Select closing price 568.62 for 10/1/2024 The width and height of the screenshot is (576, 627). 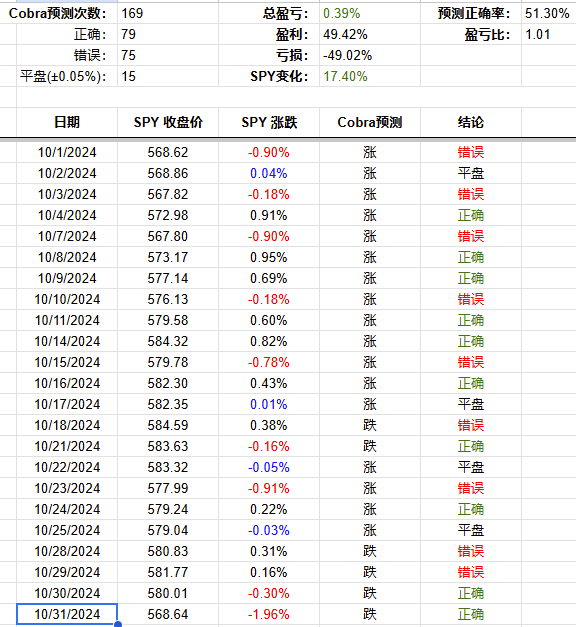(168, 152)
